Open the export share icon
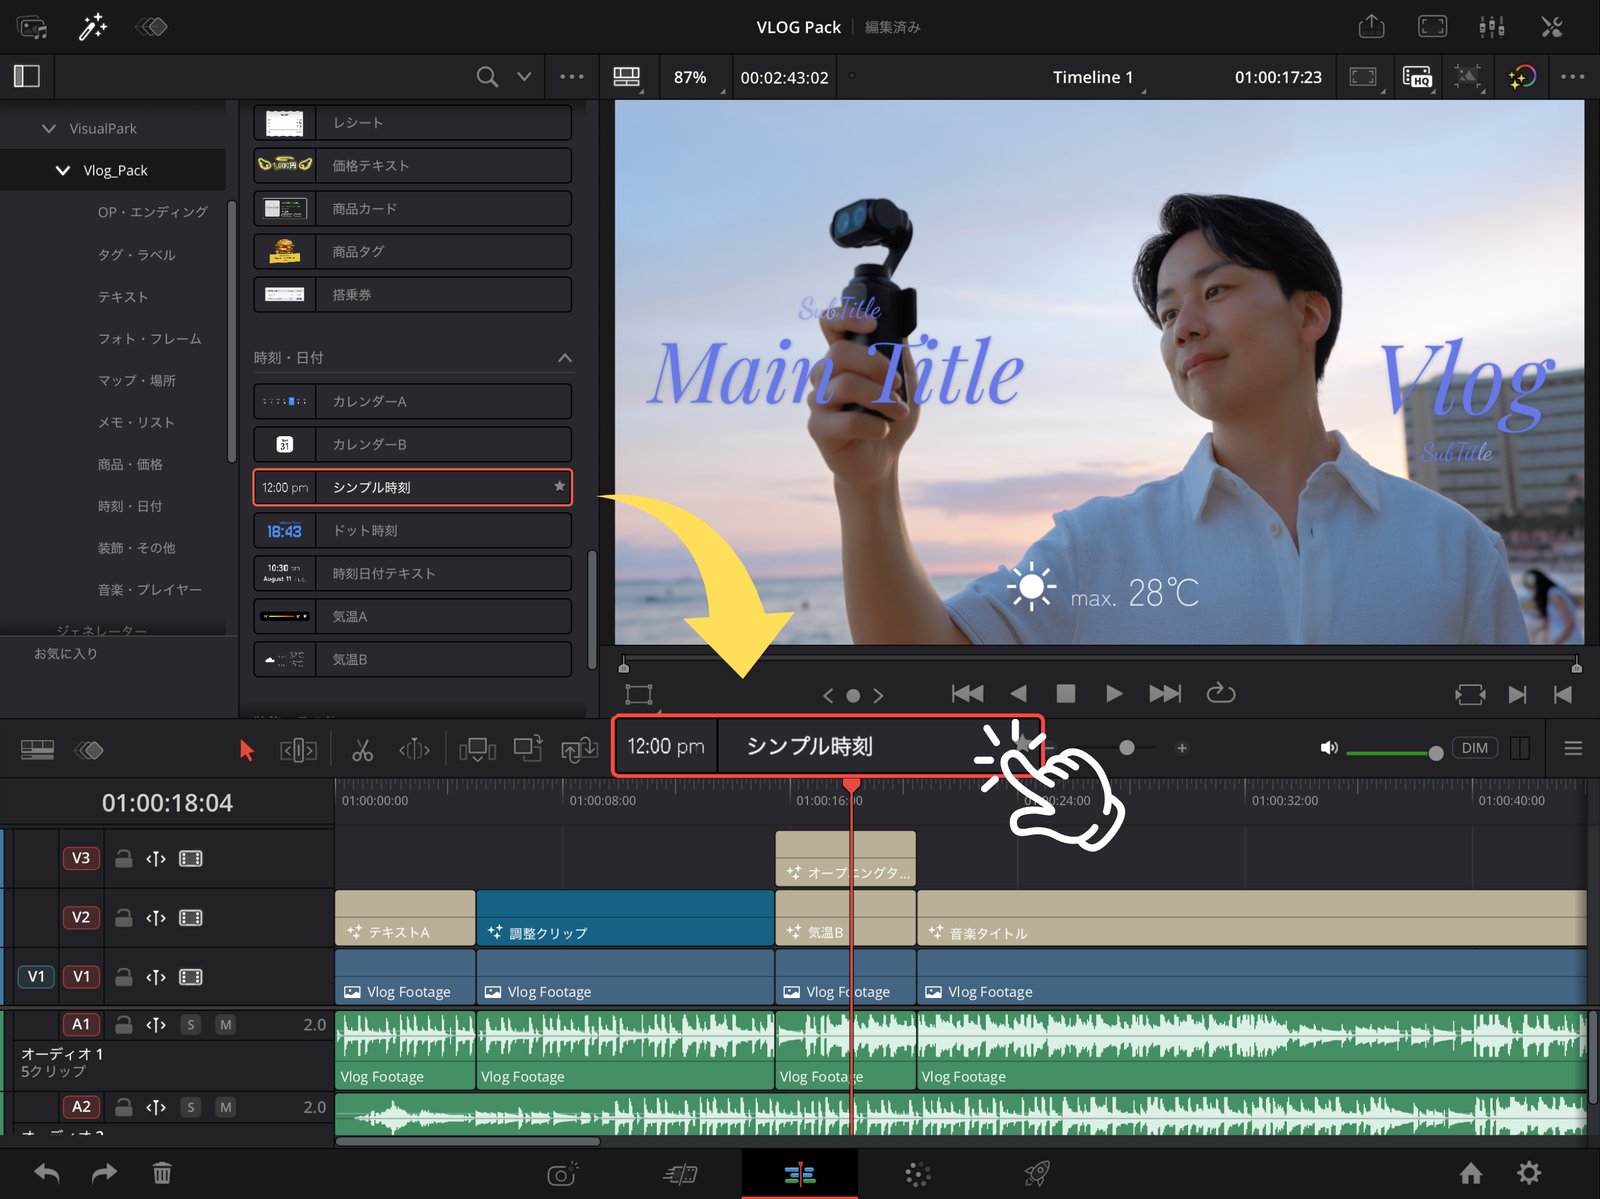This screenshot has width=1600, height=1199. (1371, 26)
